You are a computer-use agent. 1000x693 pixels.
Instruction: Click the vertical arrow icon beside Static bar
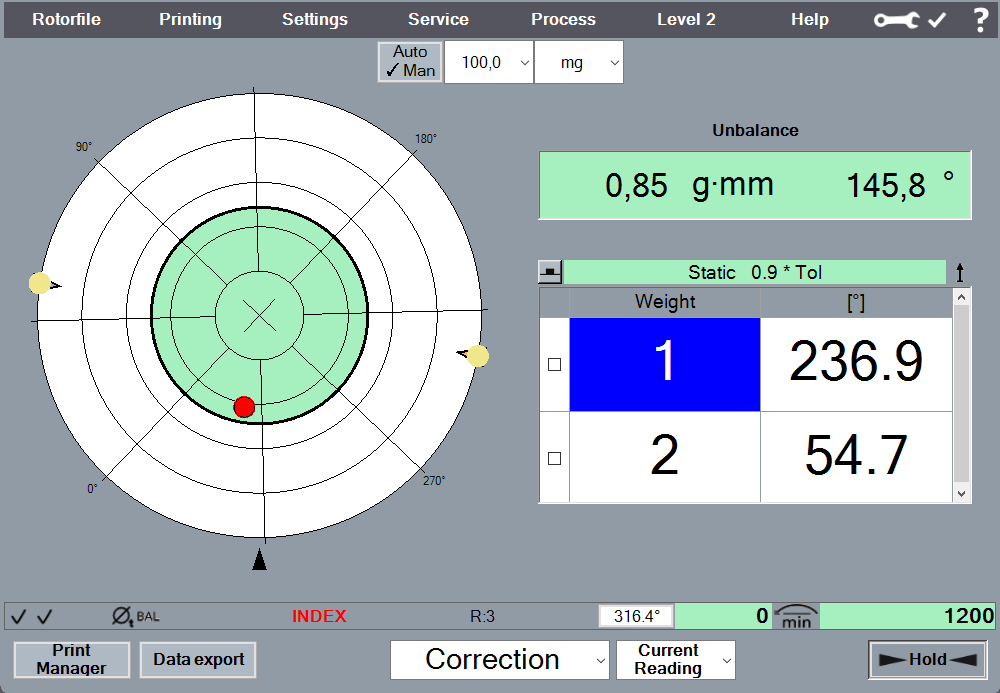(960, 272)
